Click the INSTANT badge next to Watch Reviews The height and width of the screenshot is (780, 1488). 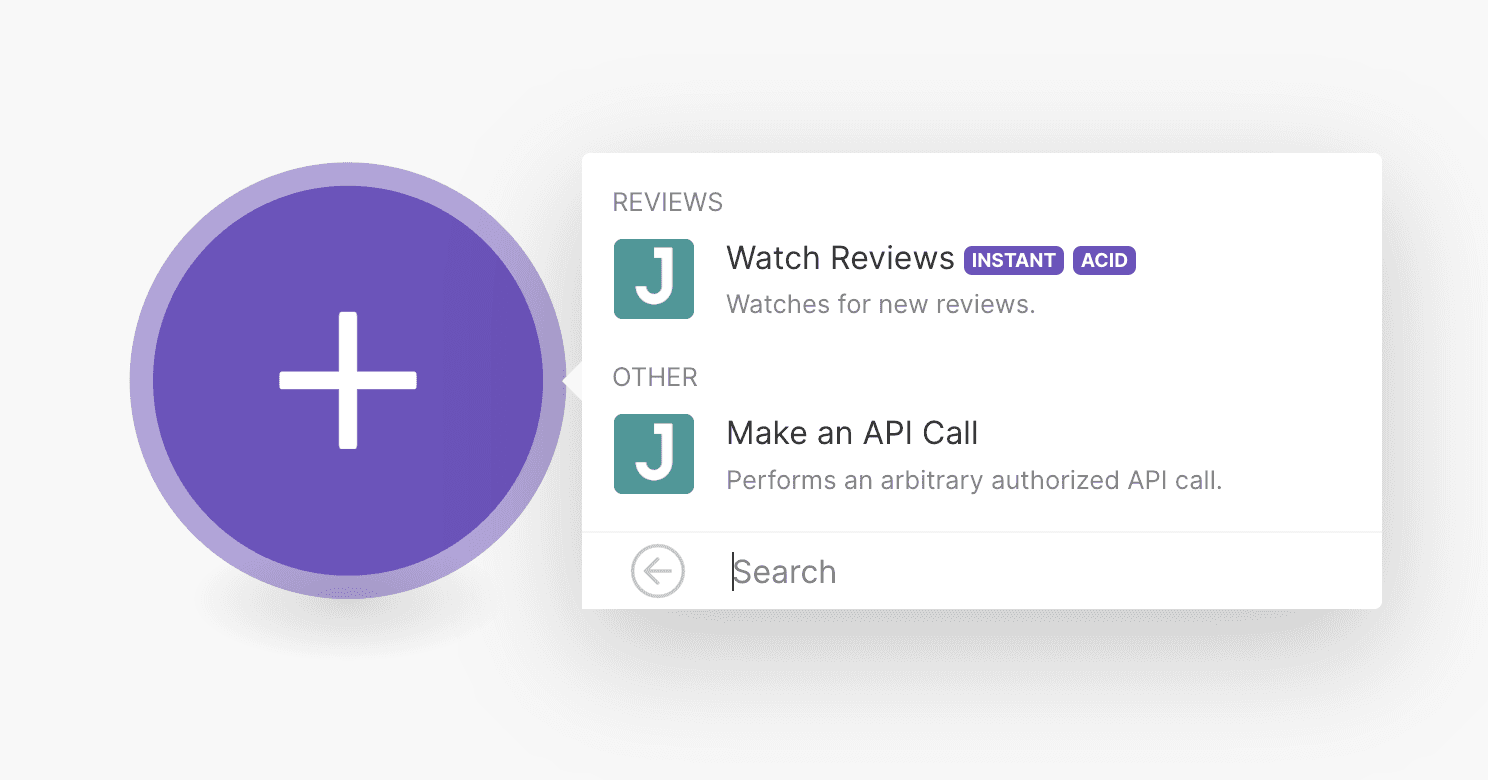pyautogui.click(x=1013, y=260)
